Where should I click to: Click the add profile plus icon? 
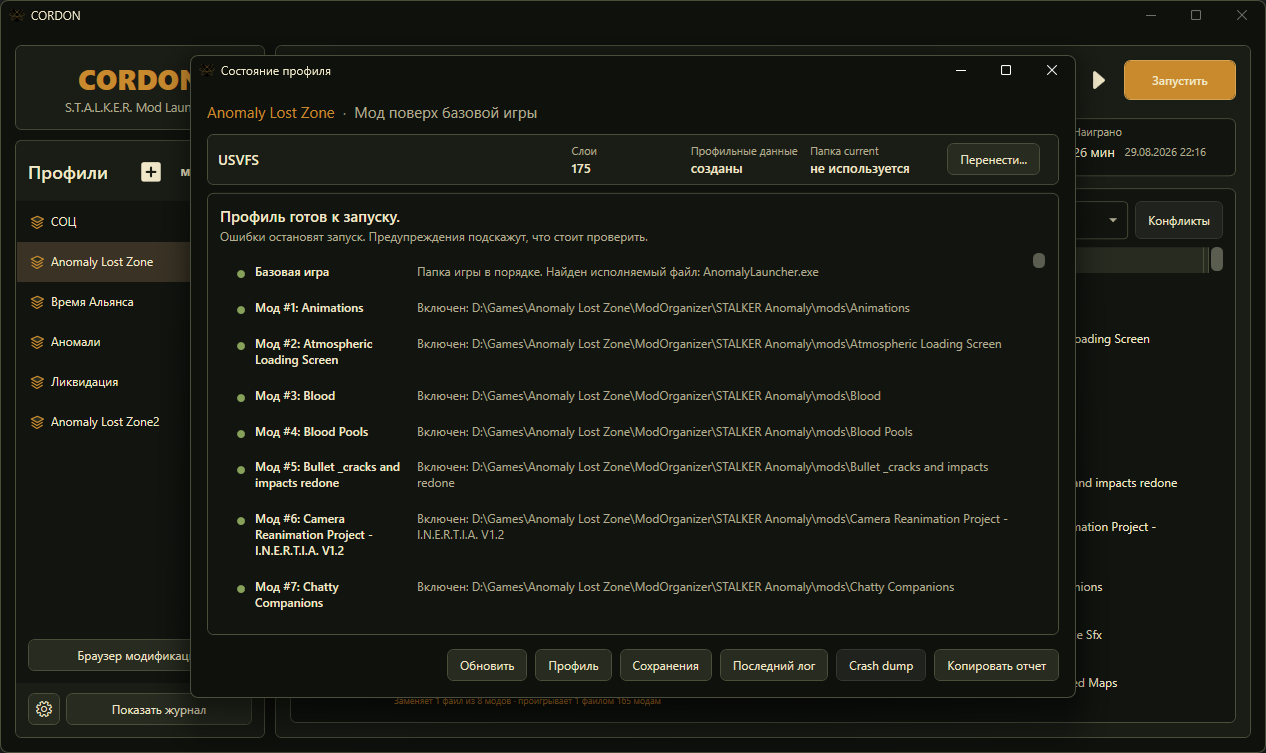150,172
